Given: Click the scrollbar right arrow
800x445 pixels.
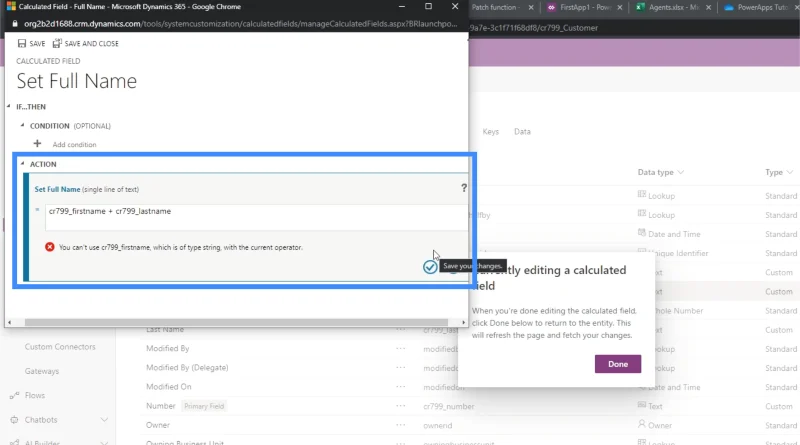Looking at the screenshot, I should pyautogui.click(x=463, y=323).
